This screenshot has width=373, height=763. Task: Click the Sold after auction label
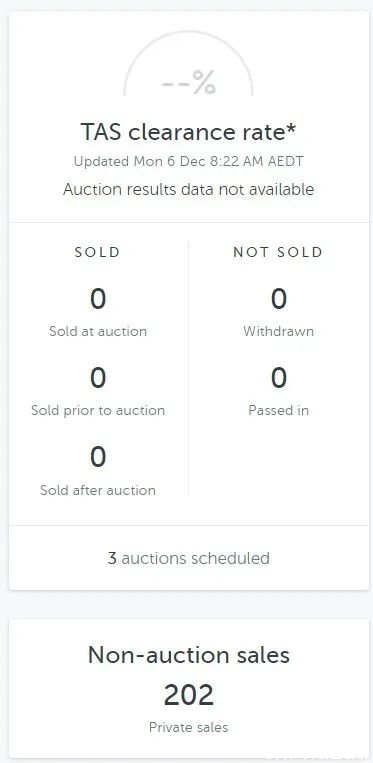[x=98, y=490]
